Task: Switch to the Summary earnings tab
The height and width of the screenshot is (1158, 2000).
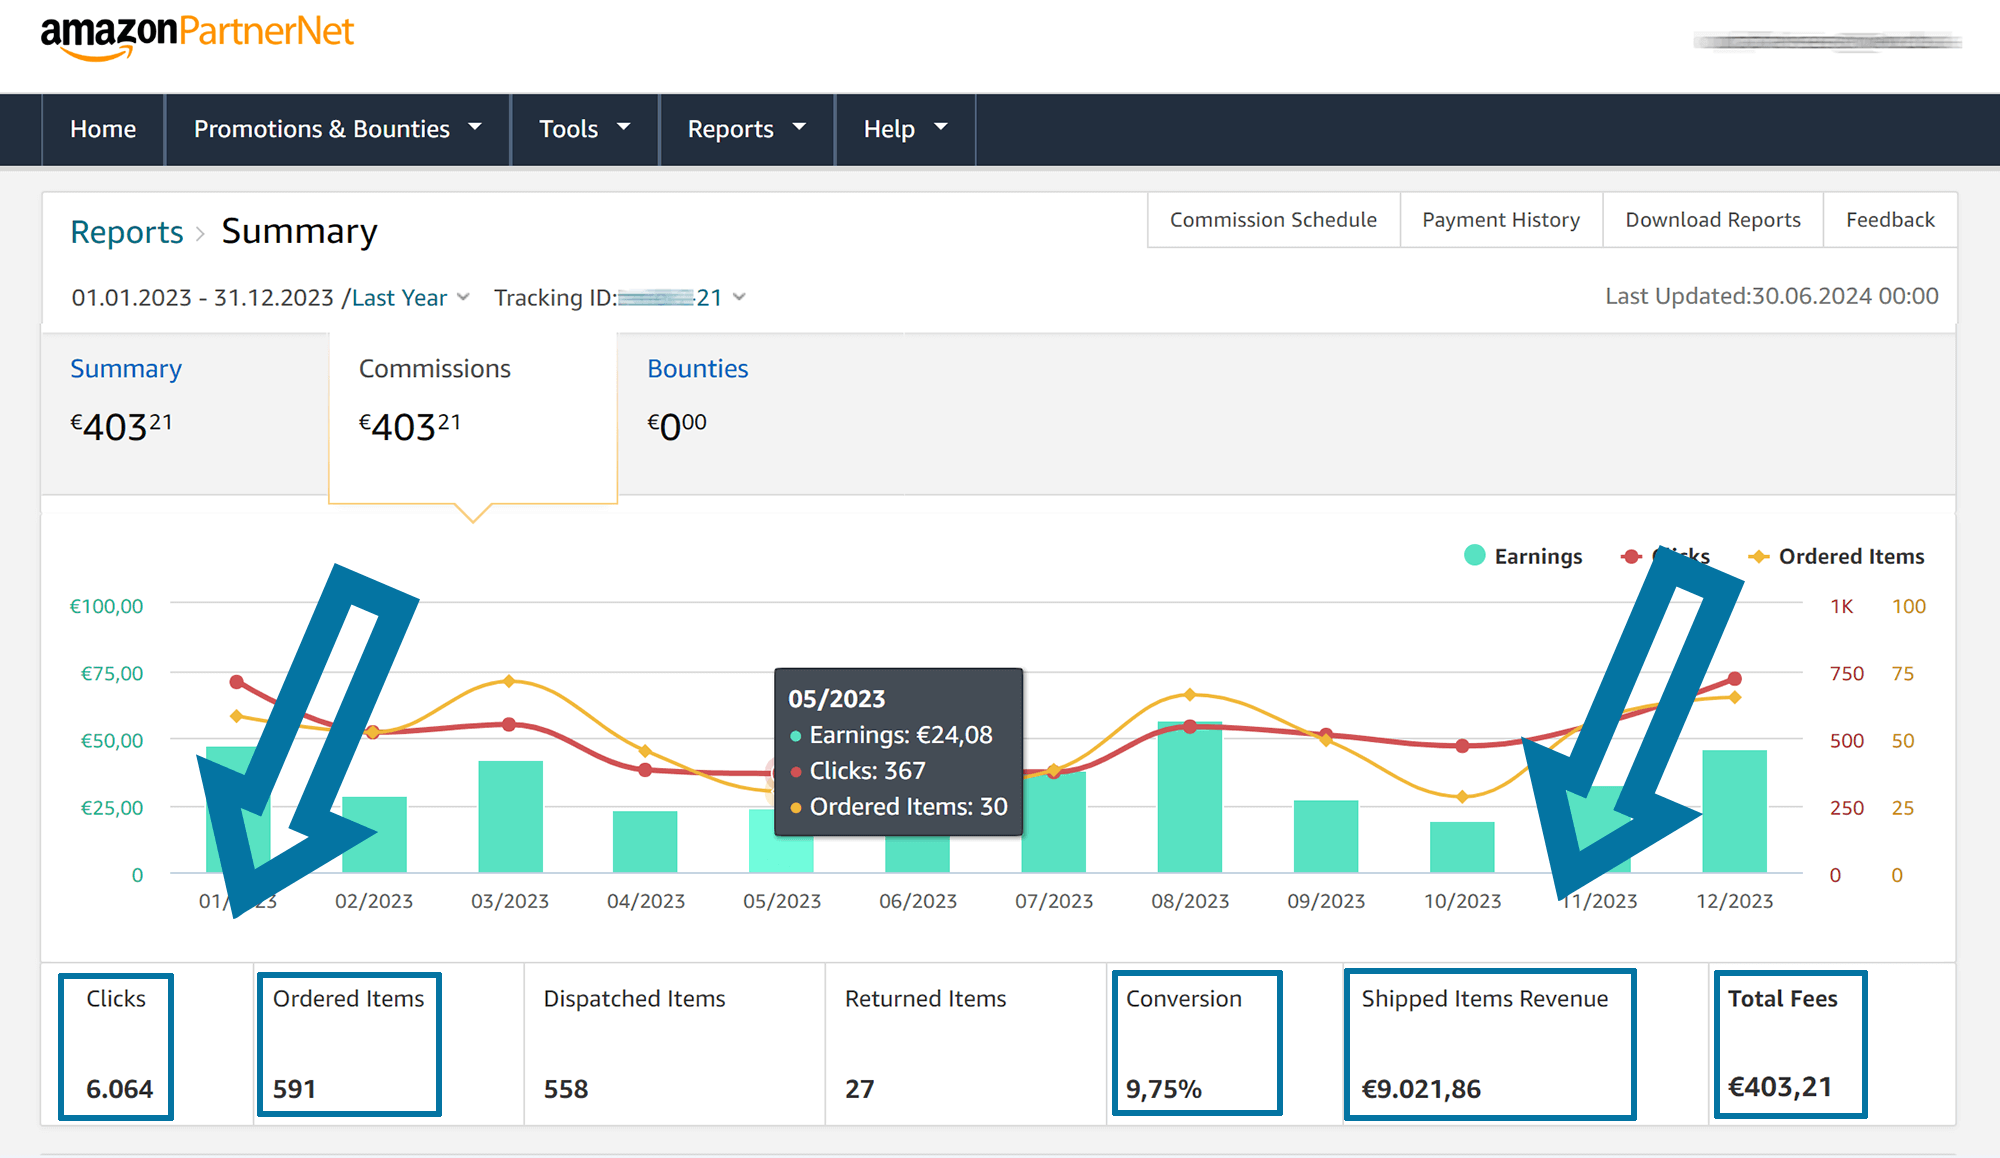Action: (x=185, y=413)
